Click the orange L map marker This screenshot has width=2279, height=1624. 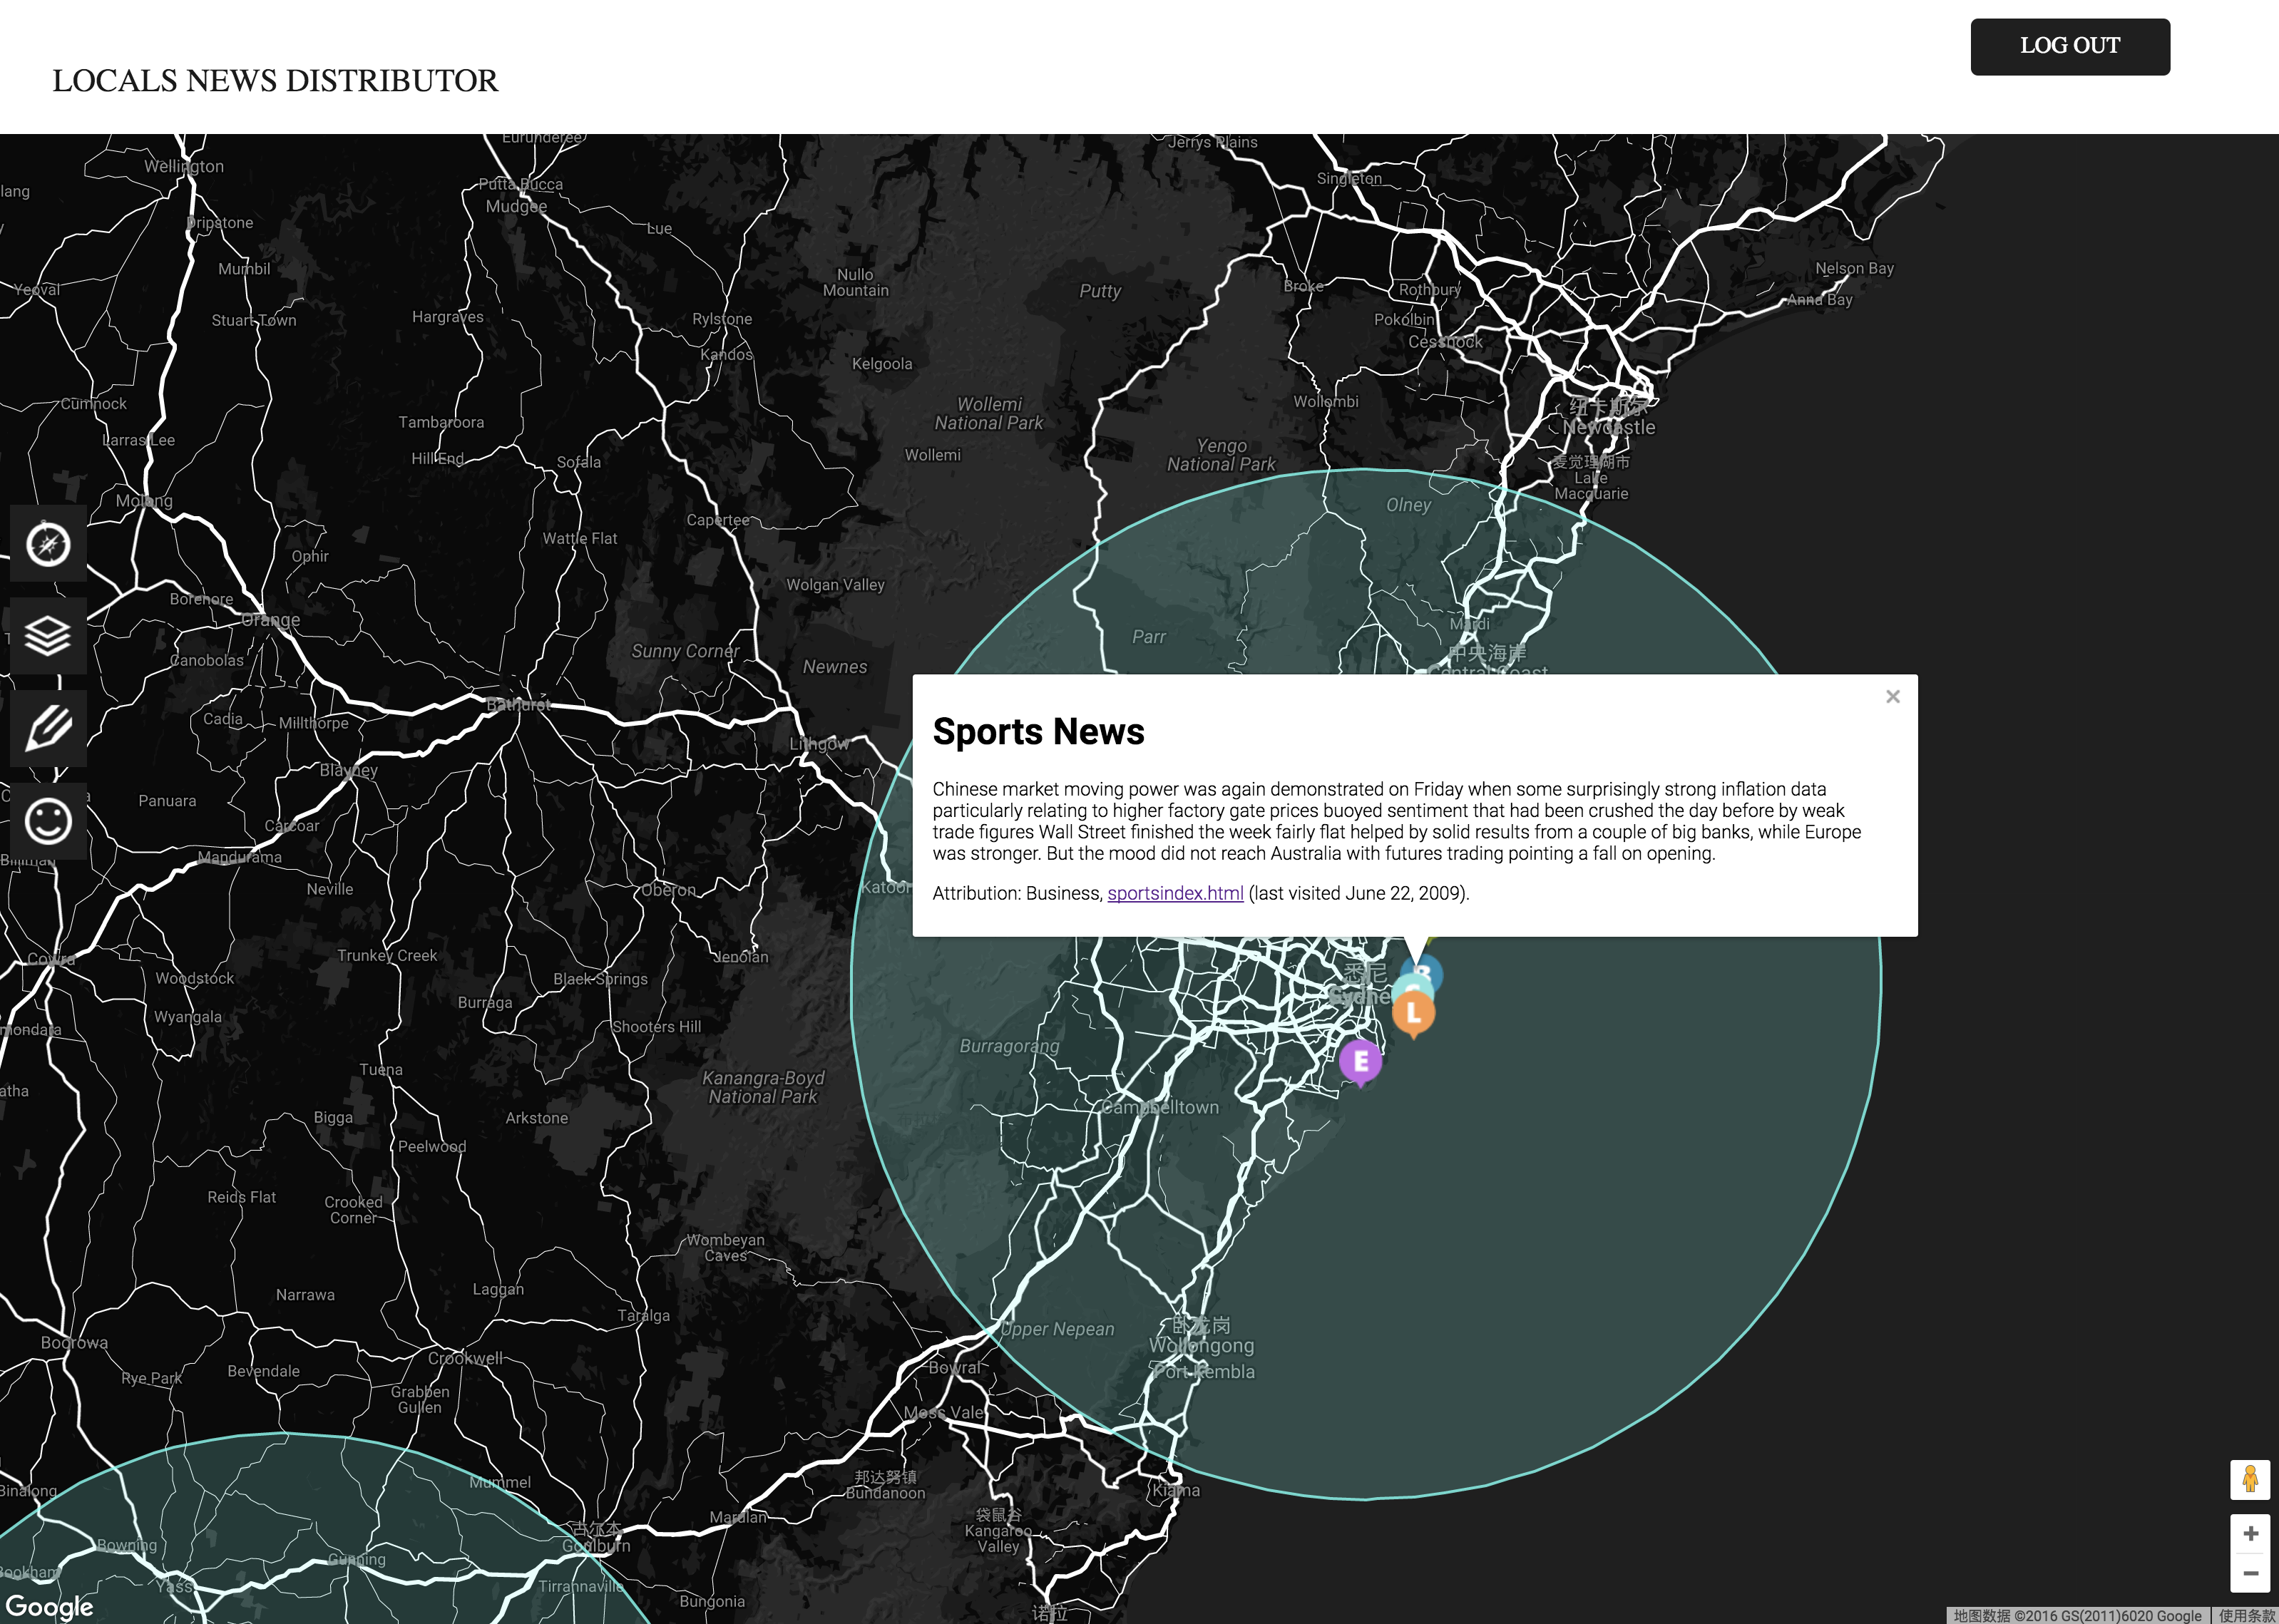coord(1413,1014)
